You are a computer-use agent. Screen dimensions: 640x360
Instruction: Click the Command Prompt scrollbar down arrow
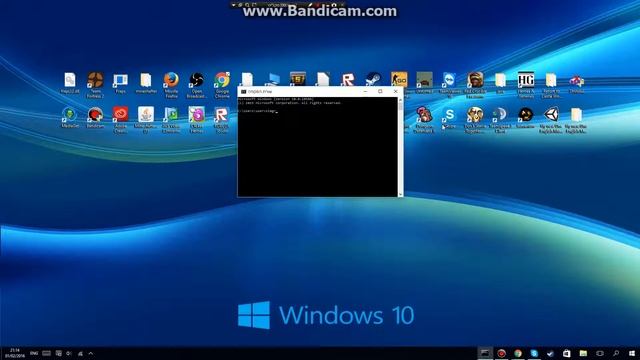[x=400, y=194]
